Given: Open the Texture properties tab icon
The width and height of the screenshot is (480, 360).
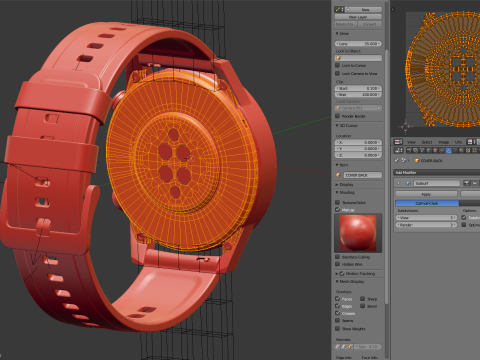Looking at the screenshot, I should point(468,150).
